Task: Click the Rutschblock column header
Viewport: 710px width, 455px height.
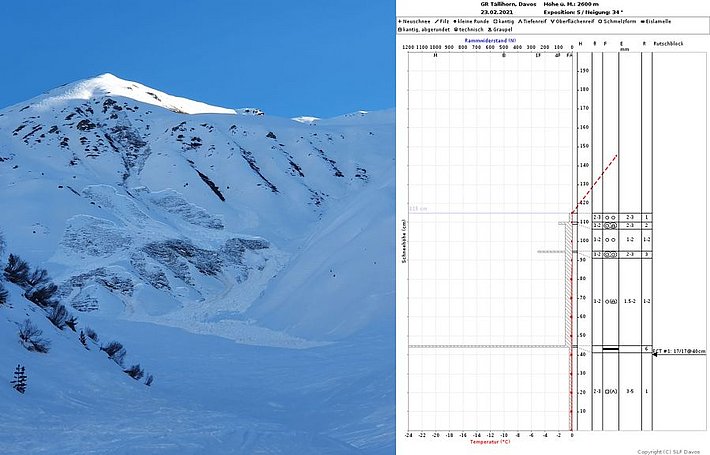Action: click(667, 45)
